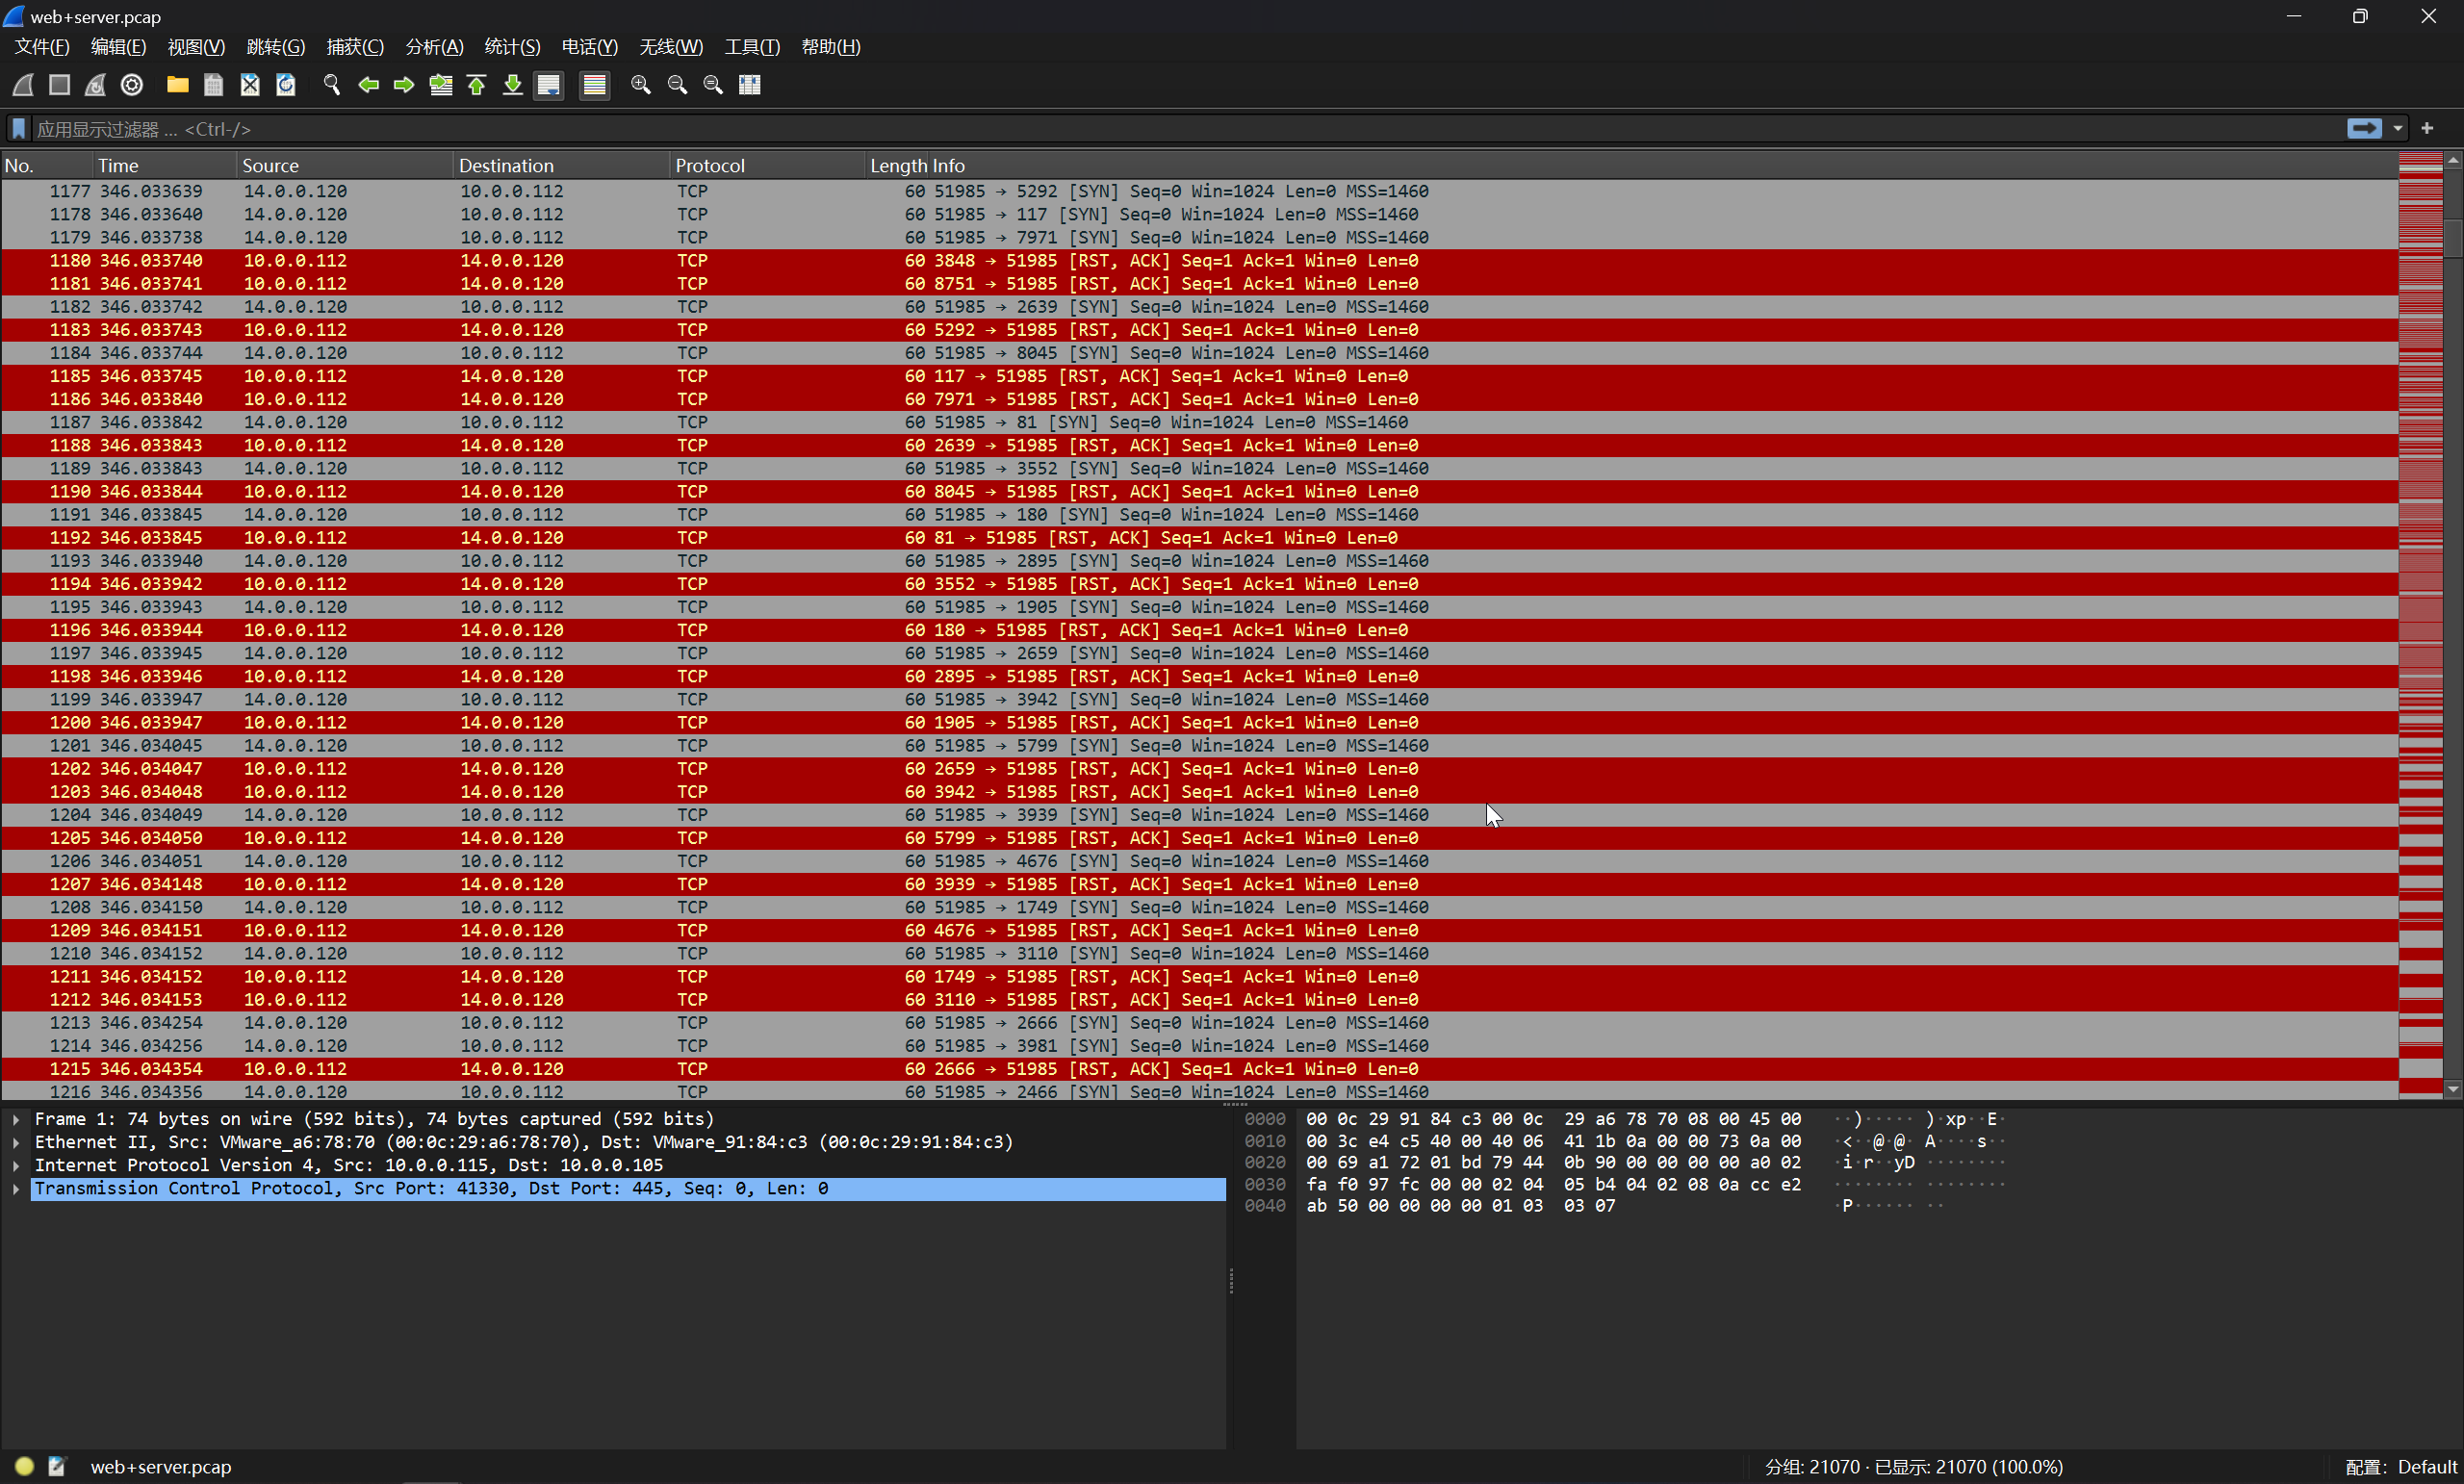Viewport: 2464px width, 1484px height.
Task: Select packet 1204 SYN to port 3939
Action: coord(1199,815)
